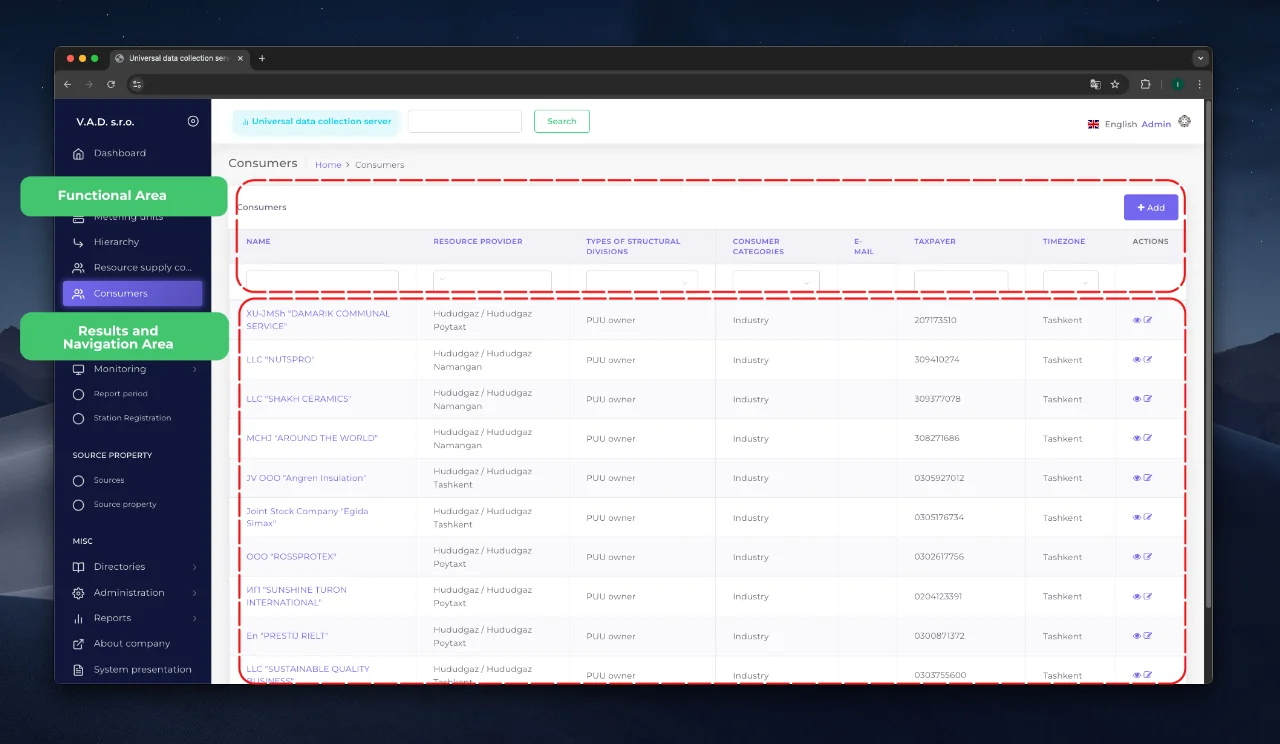View site information icon in address bar
The height and width of the screenshot is (744, 1280).
pos(137,84)
